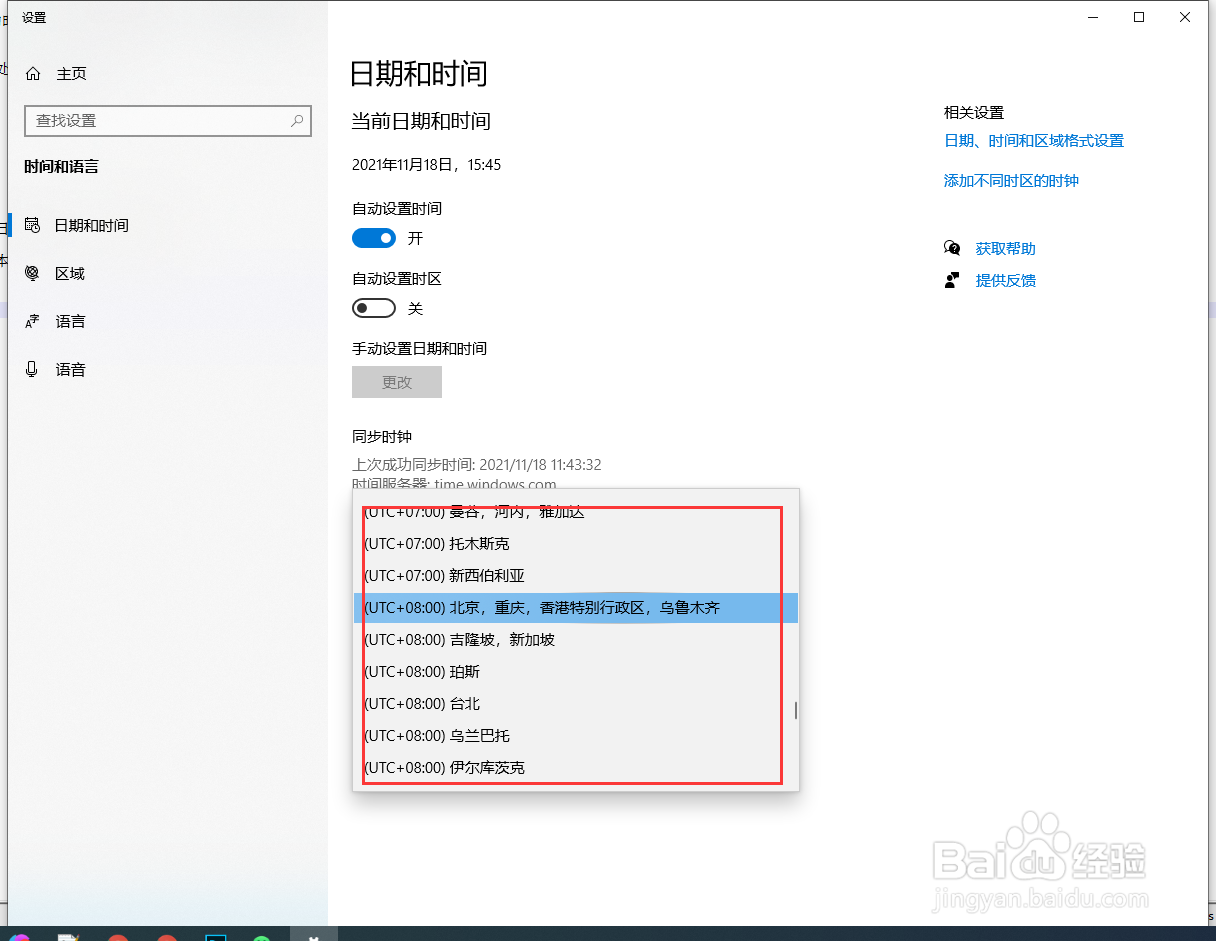Open 日期、时间和区域格式设置 link
1216x941 pixels.
coord(1034,141)
